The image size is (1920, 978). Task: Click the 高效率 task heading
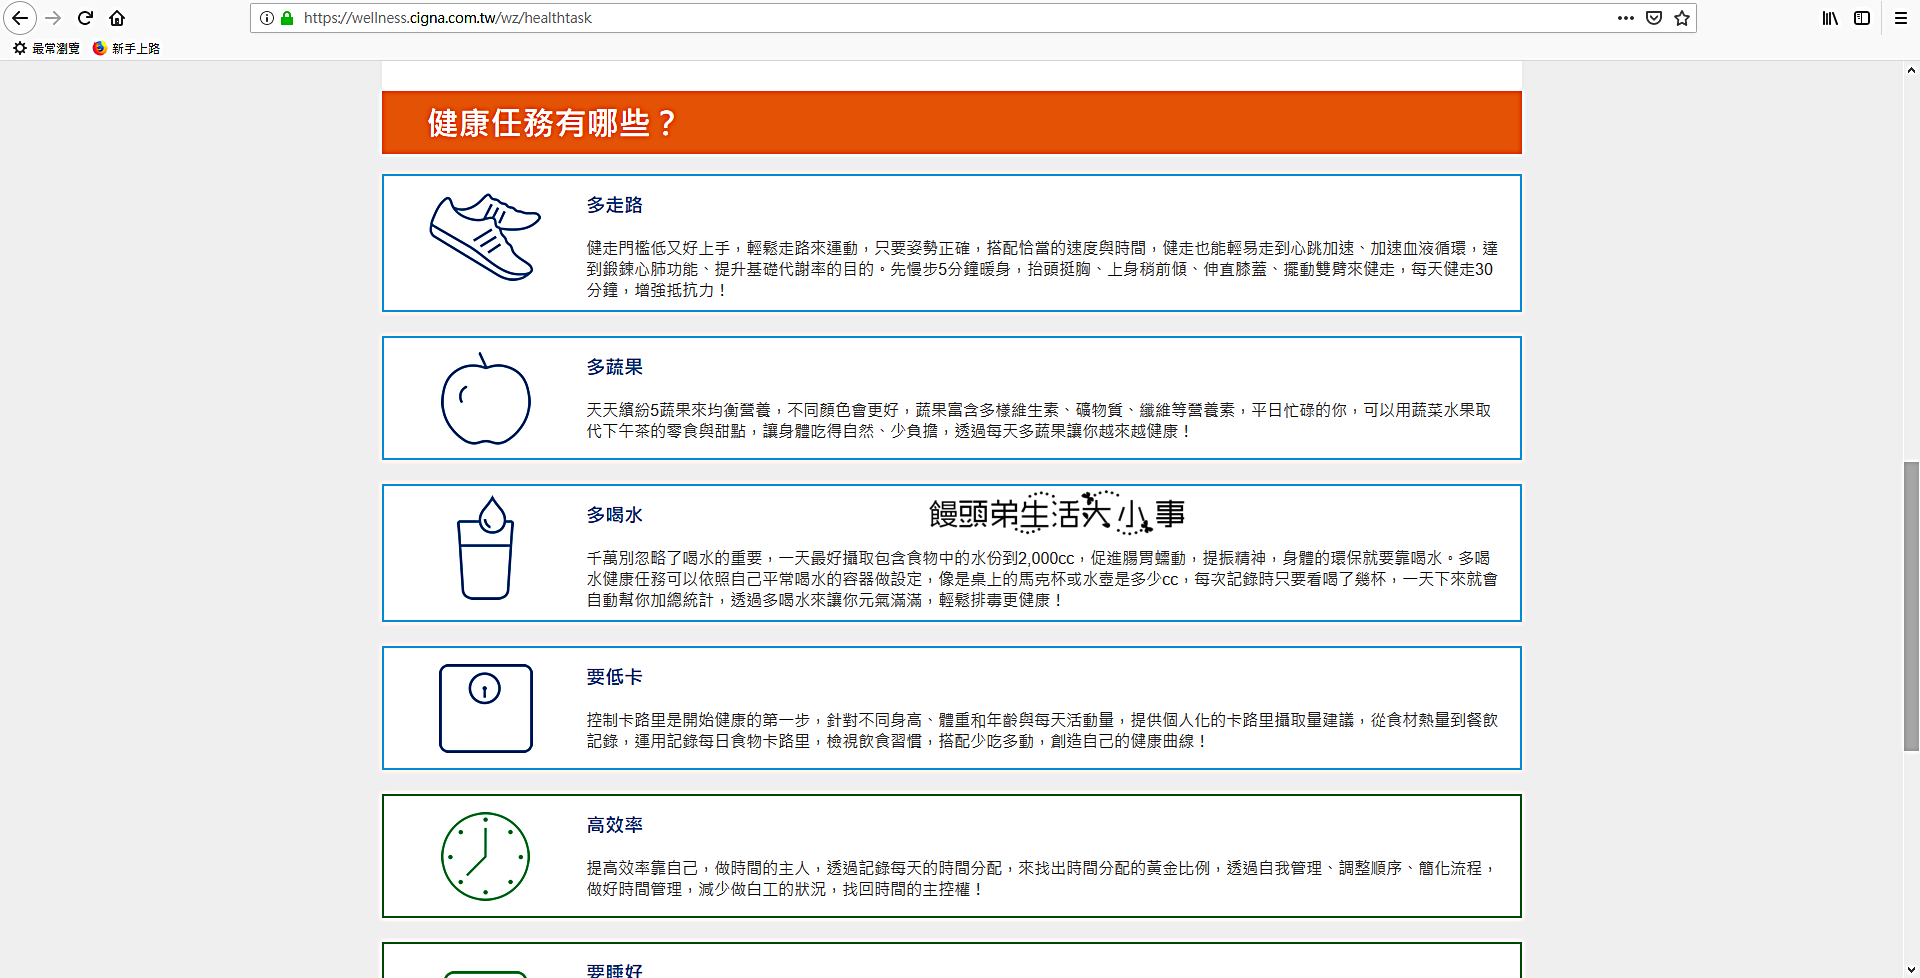(615, 825)
